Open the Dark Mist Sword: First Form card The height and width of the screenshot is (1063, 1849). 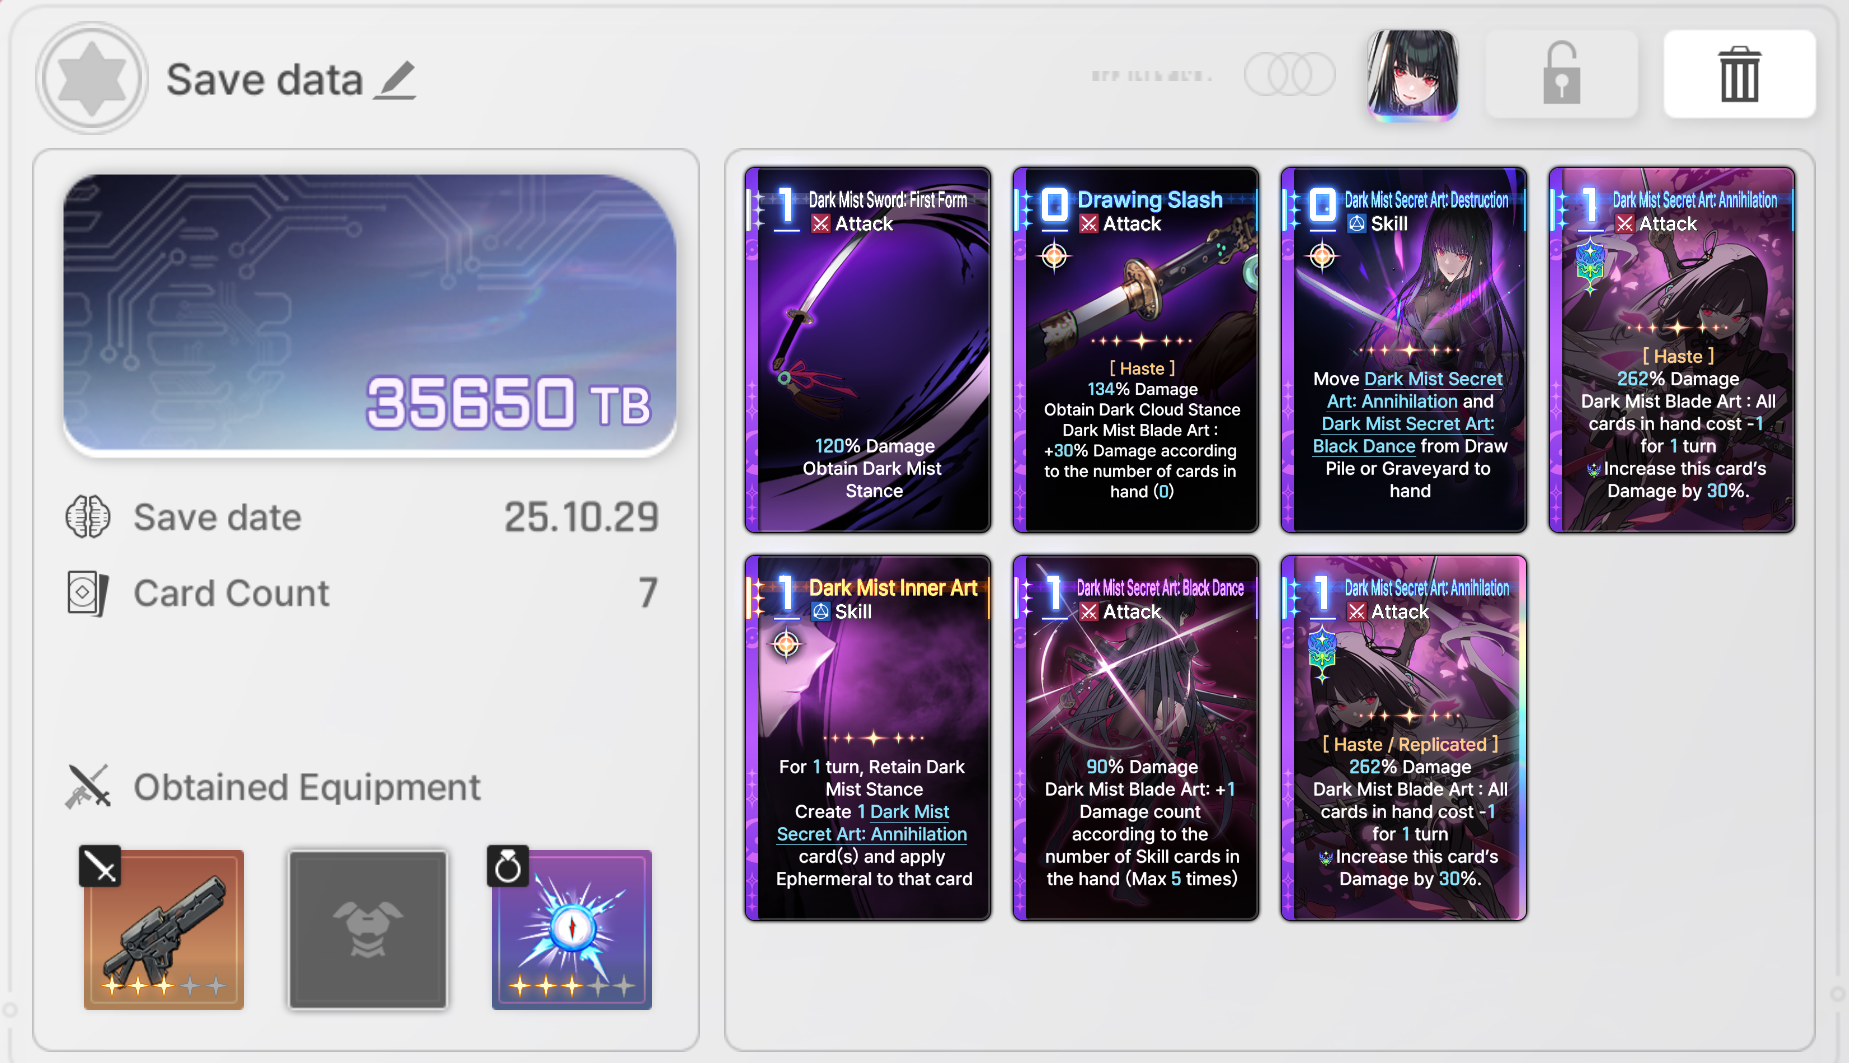(x=868, y=350)
